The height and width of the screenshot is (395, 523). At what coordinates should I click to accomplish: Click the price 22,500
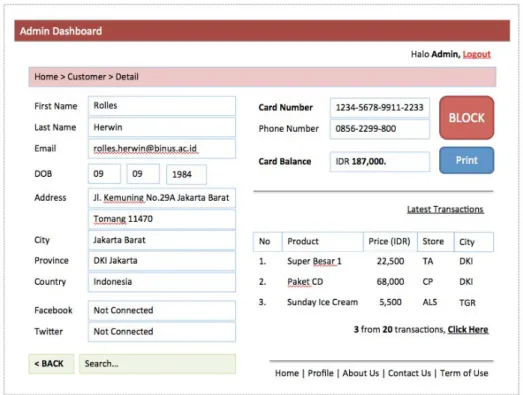tap(390, 261)
